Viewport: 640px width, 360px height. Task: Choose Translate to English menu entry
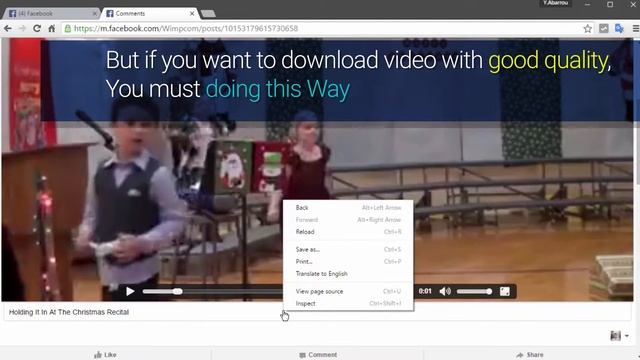tap(348, 274)
